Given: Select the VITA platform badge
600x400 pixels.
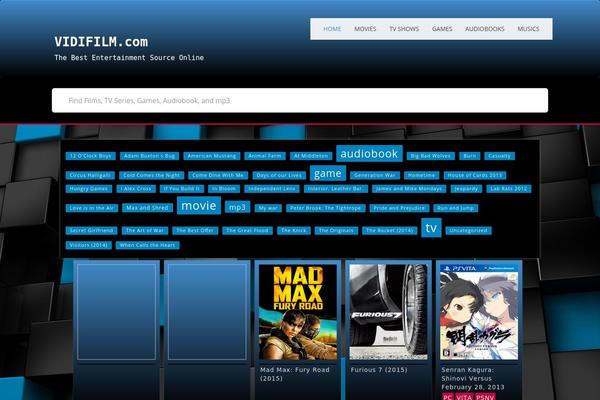Looking at the screenshot, I should click(x=464, y=397).
